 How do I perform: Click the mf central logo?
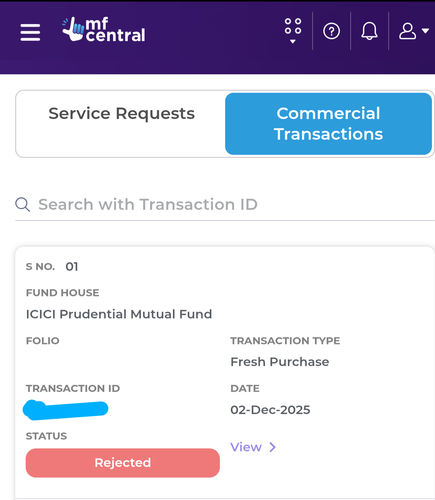pos(103,30)
